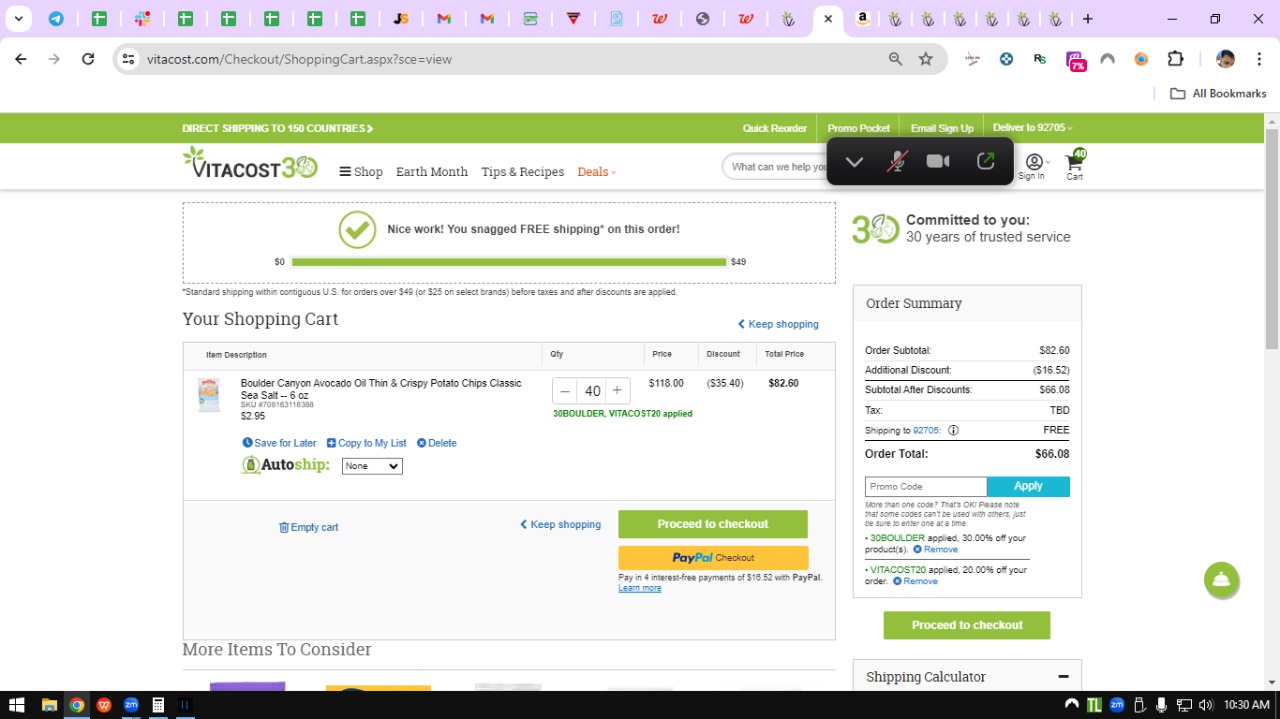Open a new browser tab
This screenshot has width=1280, height=719.
pos(1088,18)
